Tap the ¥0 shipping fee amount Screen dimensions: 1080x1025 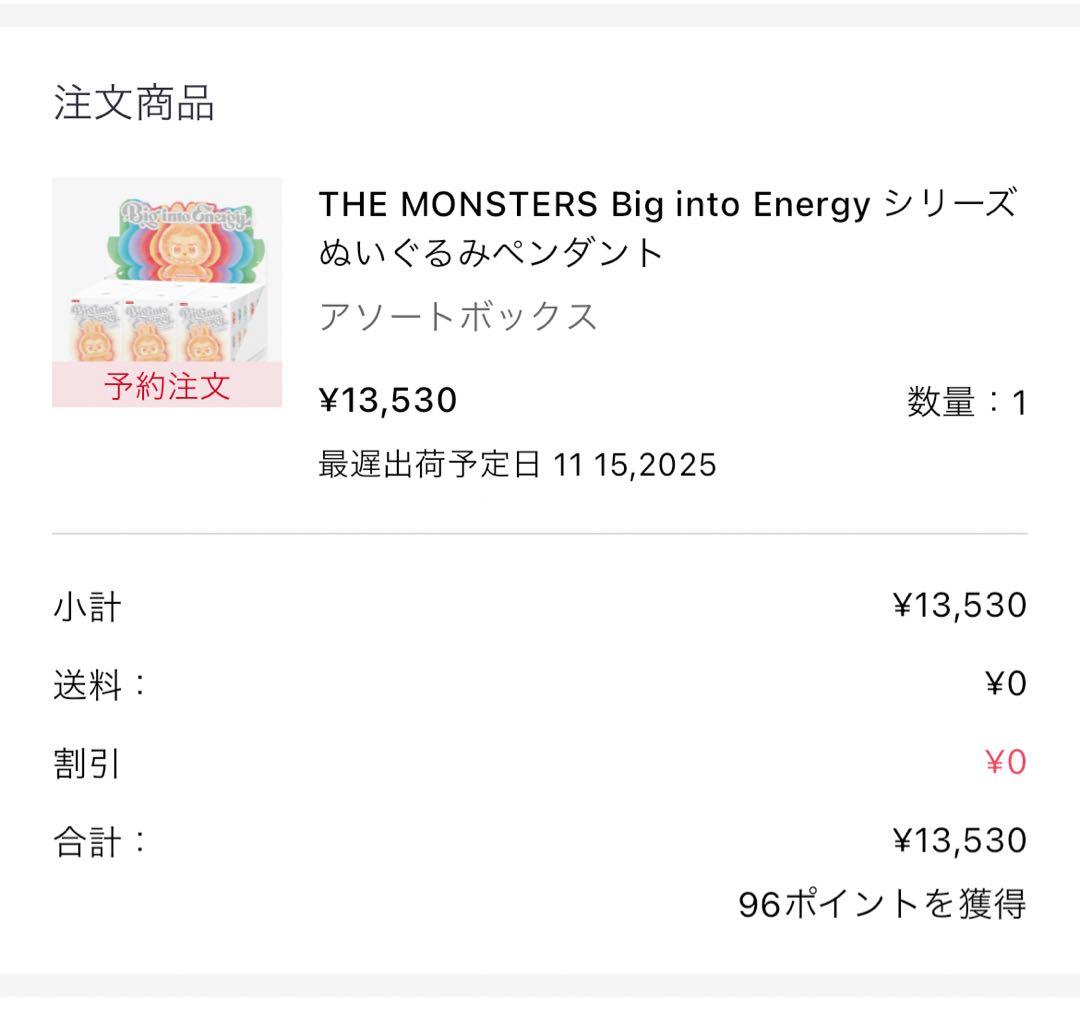pos(1005,684)
